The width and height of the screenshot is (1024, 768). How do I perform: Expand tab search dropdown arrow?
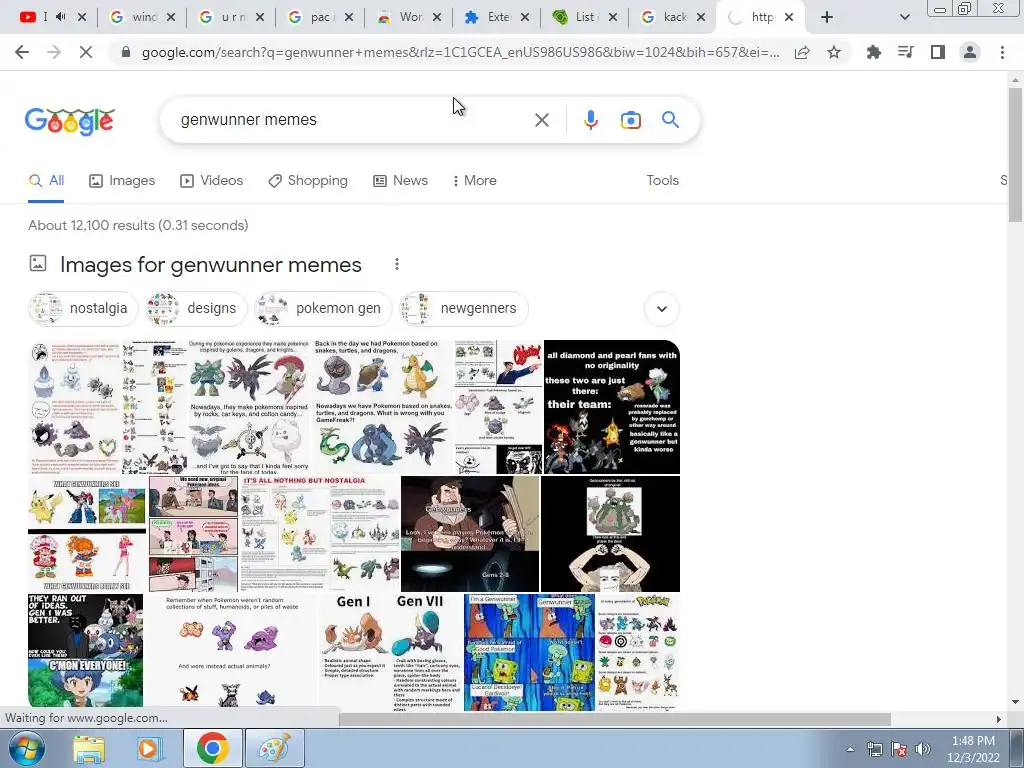click(904, 17)
